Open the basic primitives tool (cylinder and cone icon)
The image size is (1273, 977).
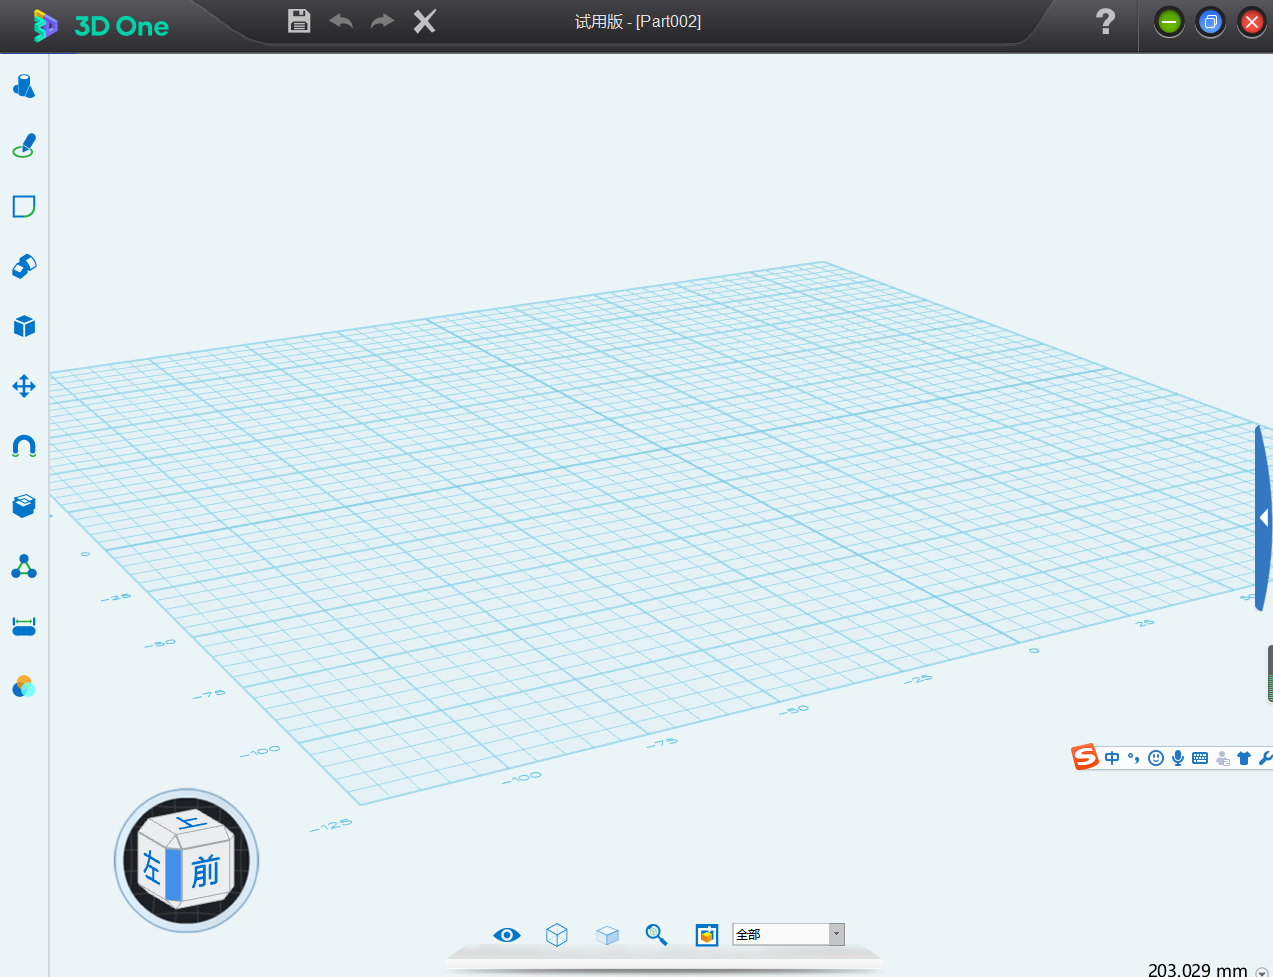coord(24,86)
